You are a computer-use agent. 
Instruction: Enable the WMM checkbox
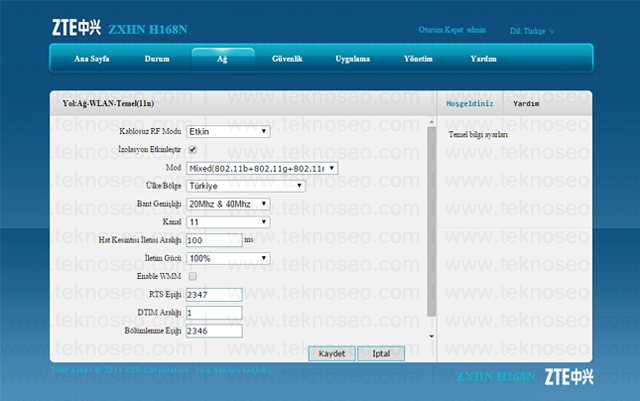click(193, 276)
